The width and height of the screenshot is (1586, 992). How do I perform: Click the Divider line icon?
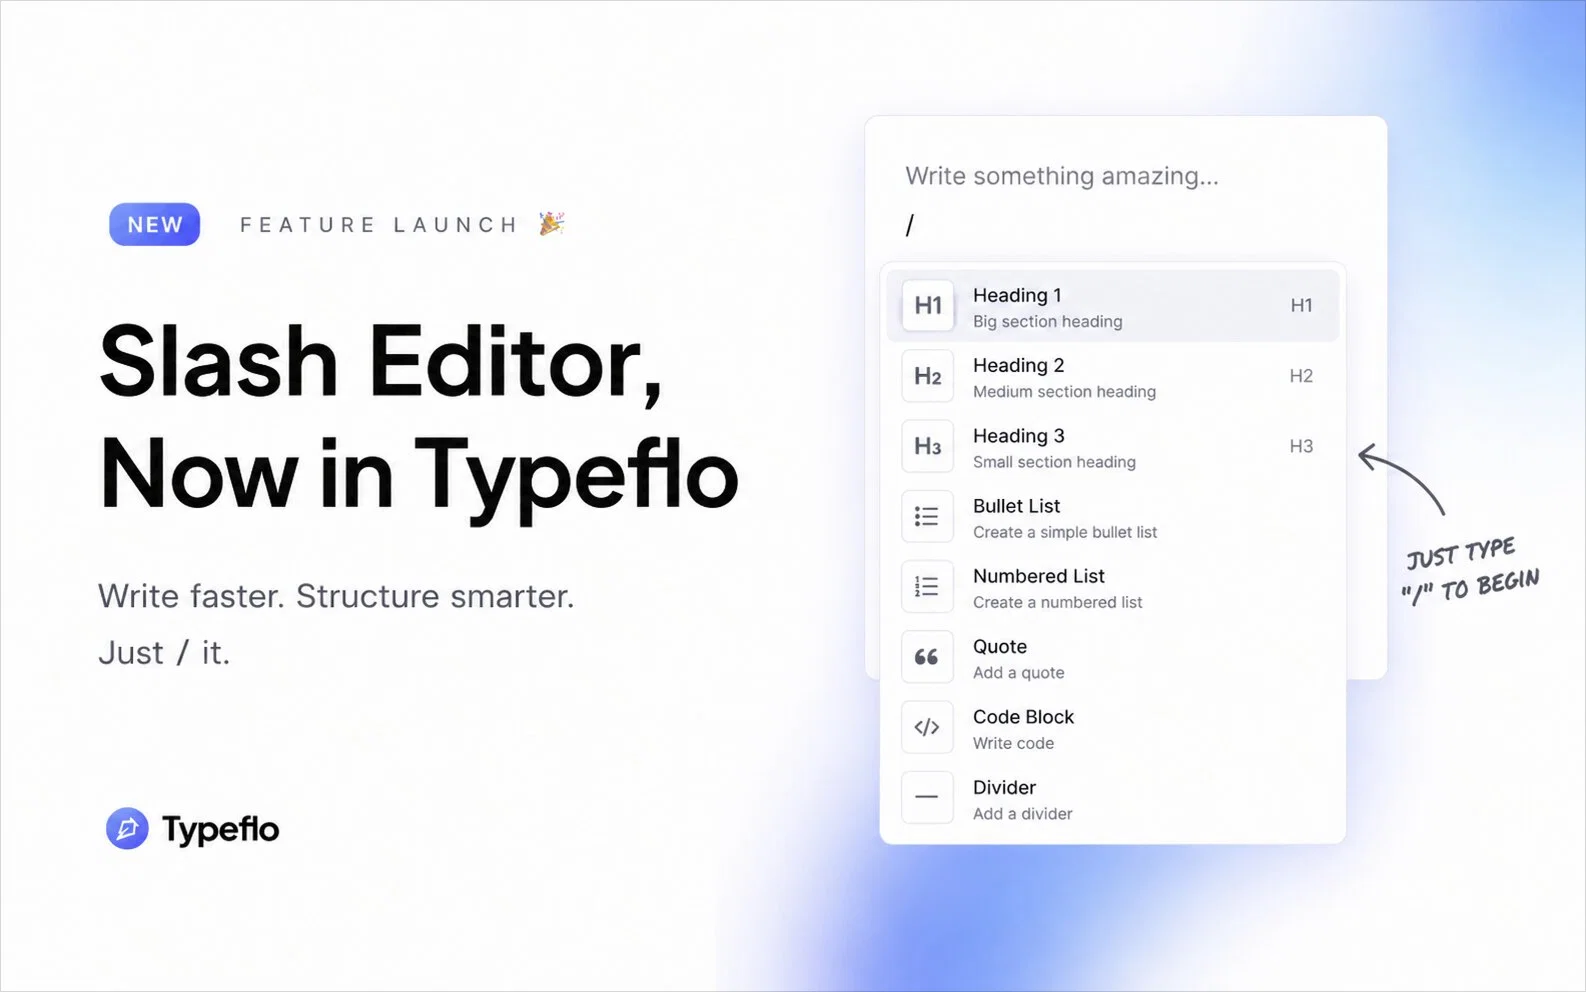927,798
